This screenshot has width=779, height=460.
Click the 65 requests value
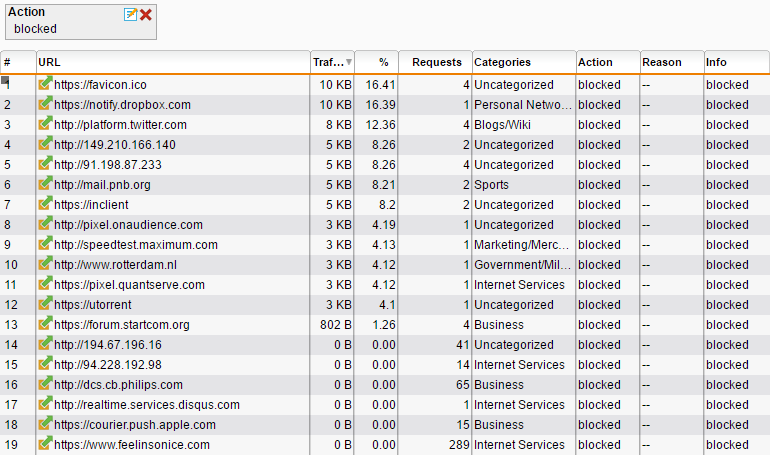463,385
